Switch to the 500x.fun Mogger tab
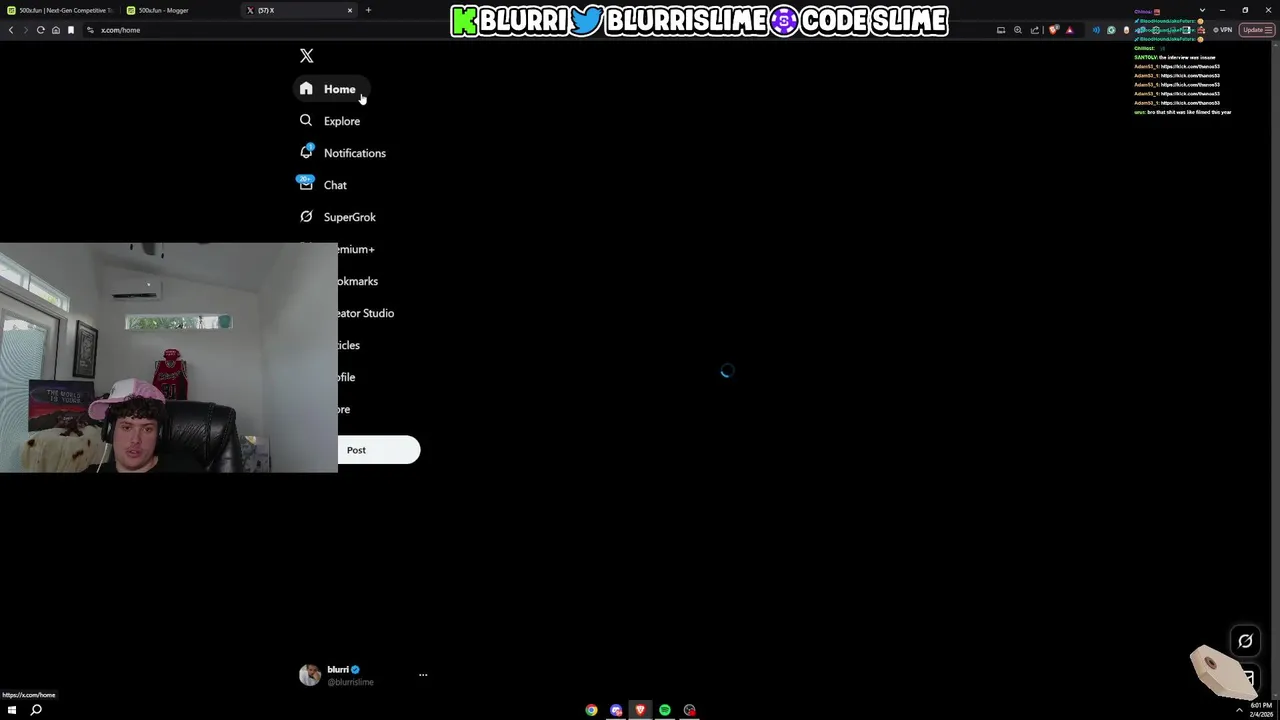 pos(179,10)
